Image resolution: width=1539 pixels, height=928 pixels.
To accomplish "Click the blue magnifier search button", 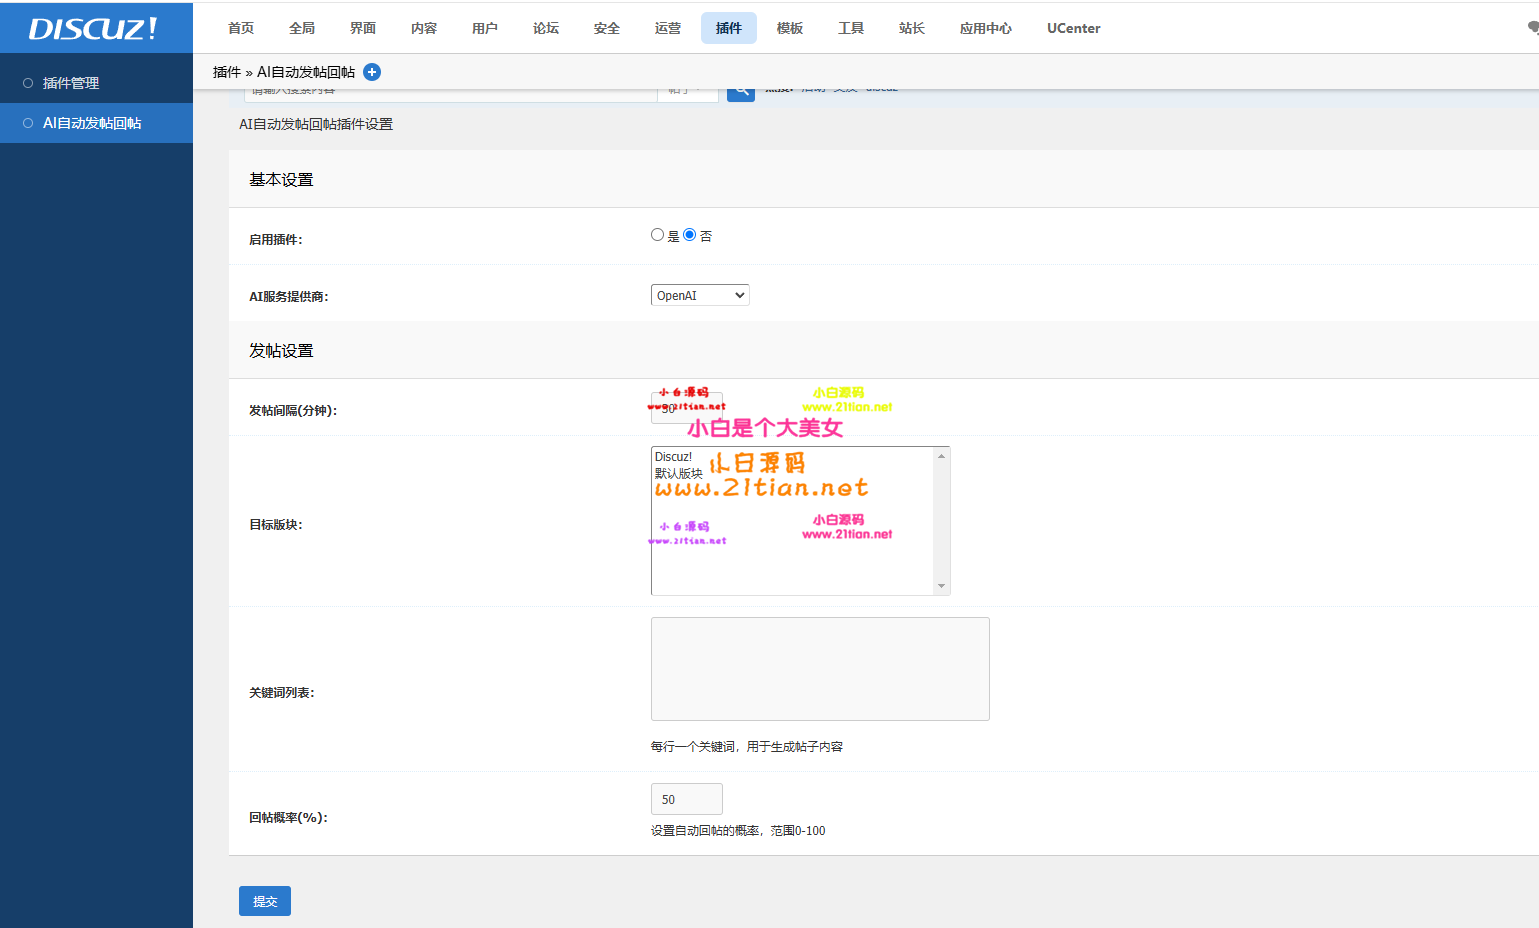I will click(x=740, y=92).
